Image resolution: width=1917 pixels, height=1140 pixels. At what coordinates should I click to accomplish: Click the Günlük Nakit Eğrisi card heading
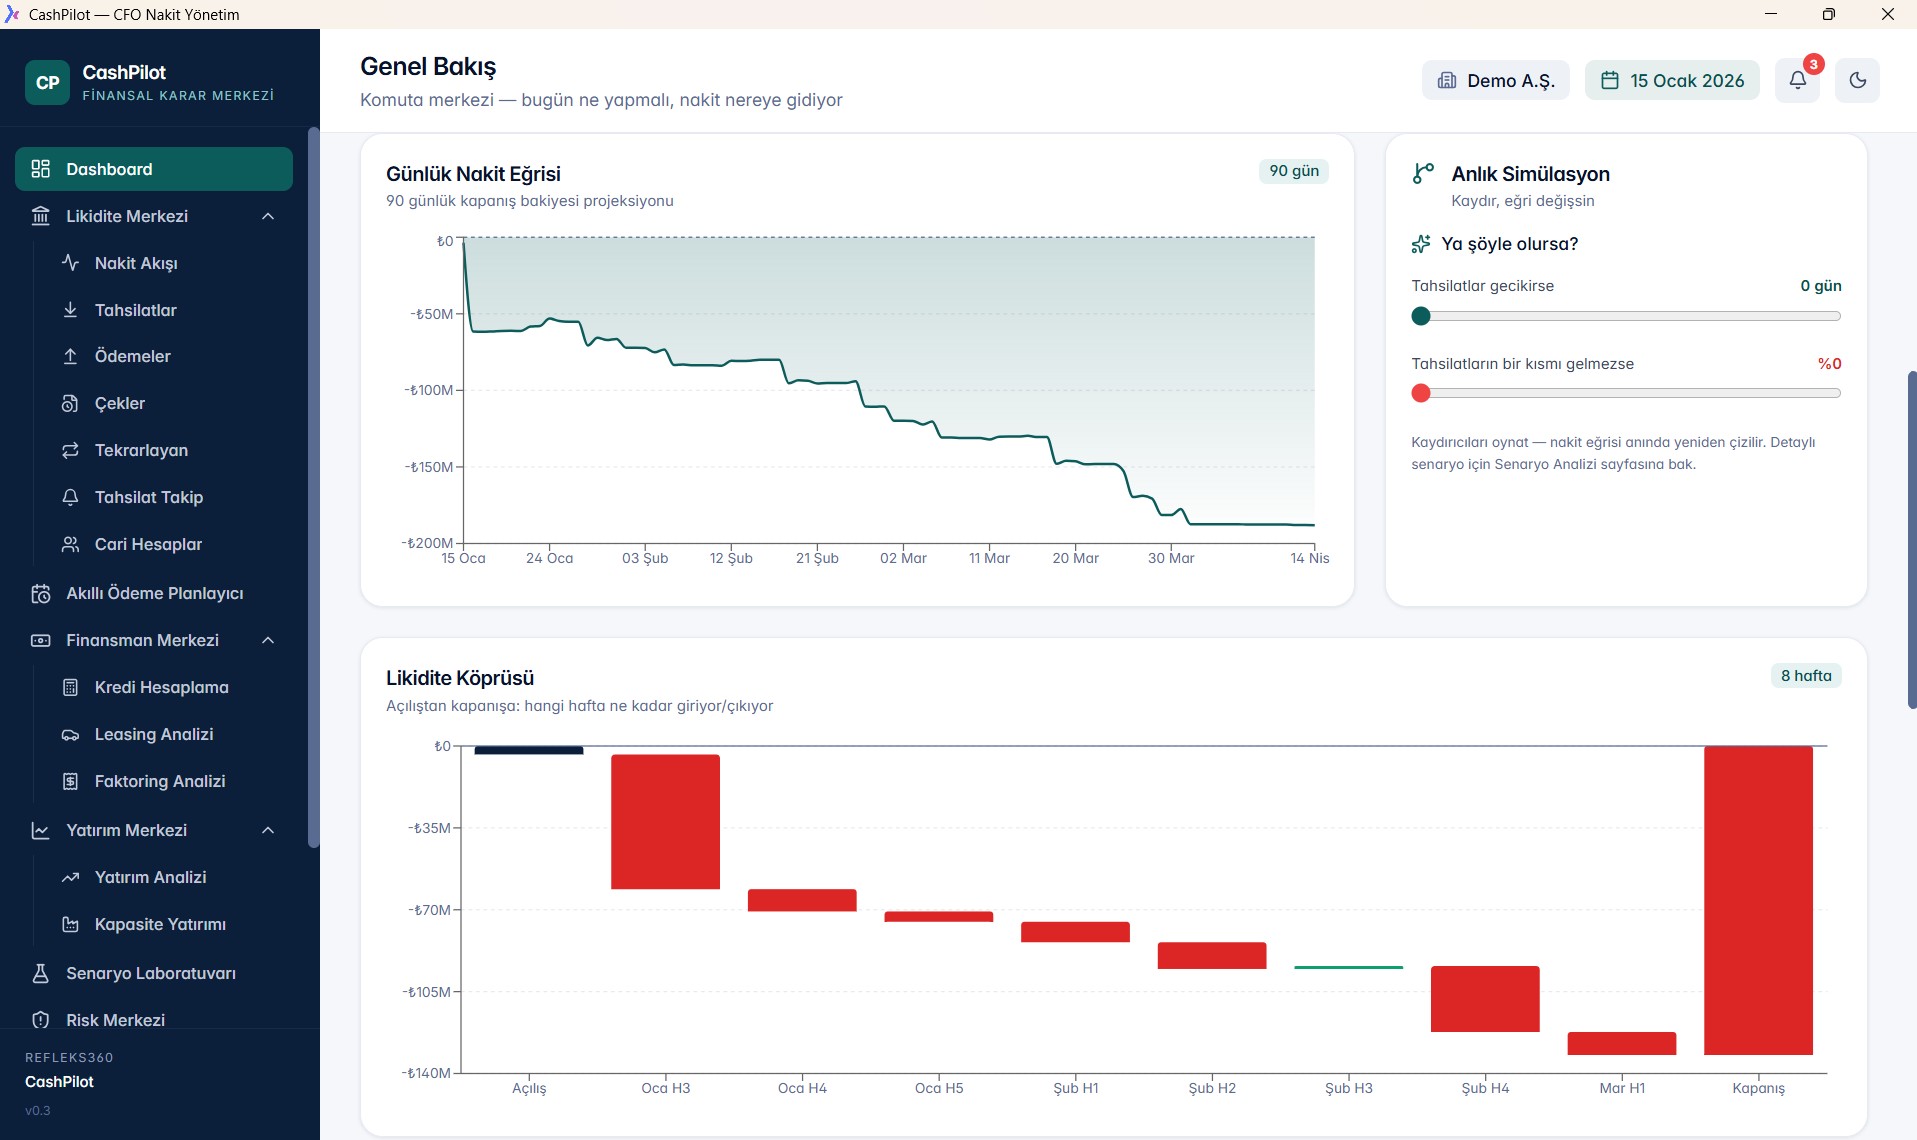473,174
